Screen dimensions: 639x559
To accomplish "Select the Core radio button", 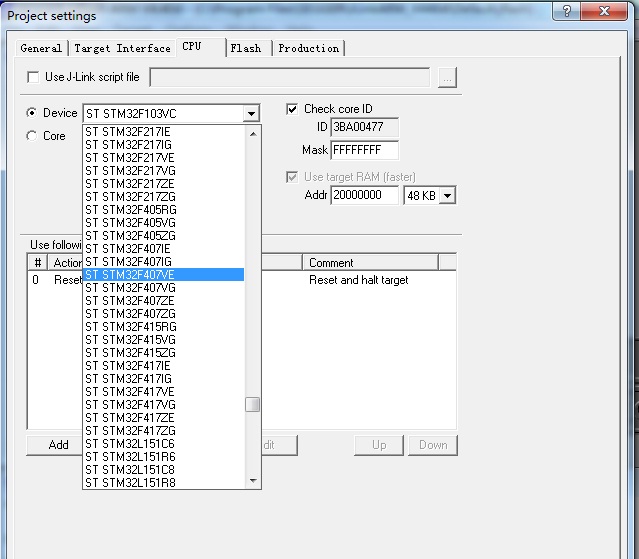I will click(x=31, y=136).
